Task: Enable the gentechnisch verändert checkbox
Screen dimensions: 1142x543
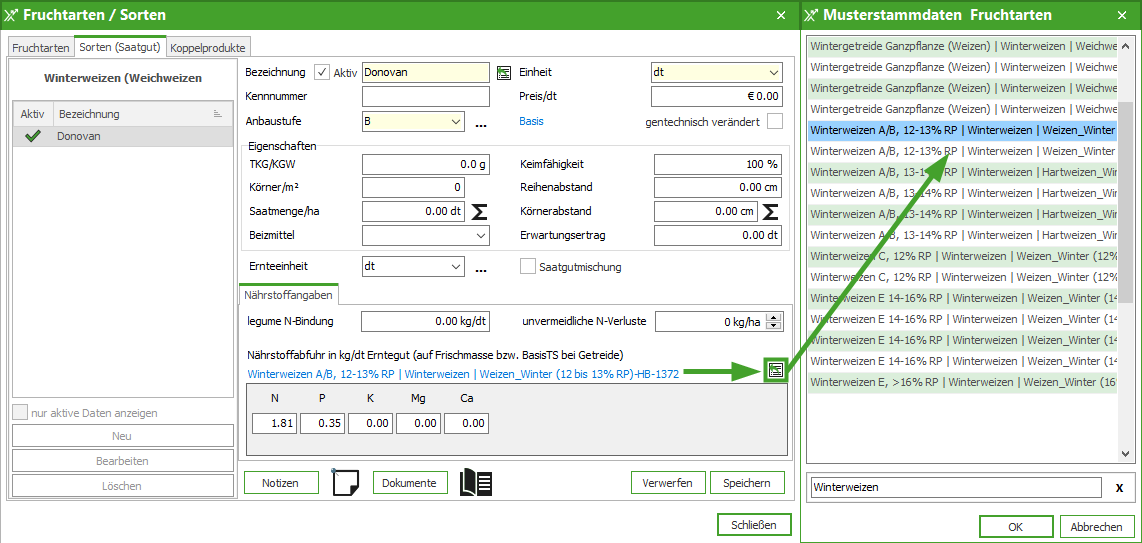Action: click(775, 122)
